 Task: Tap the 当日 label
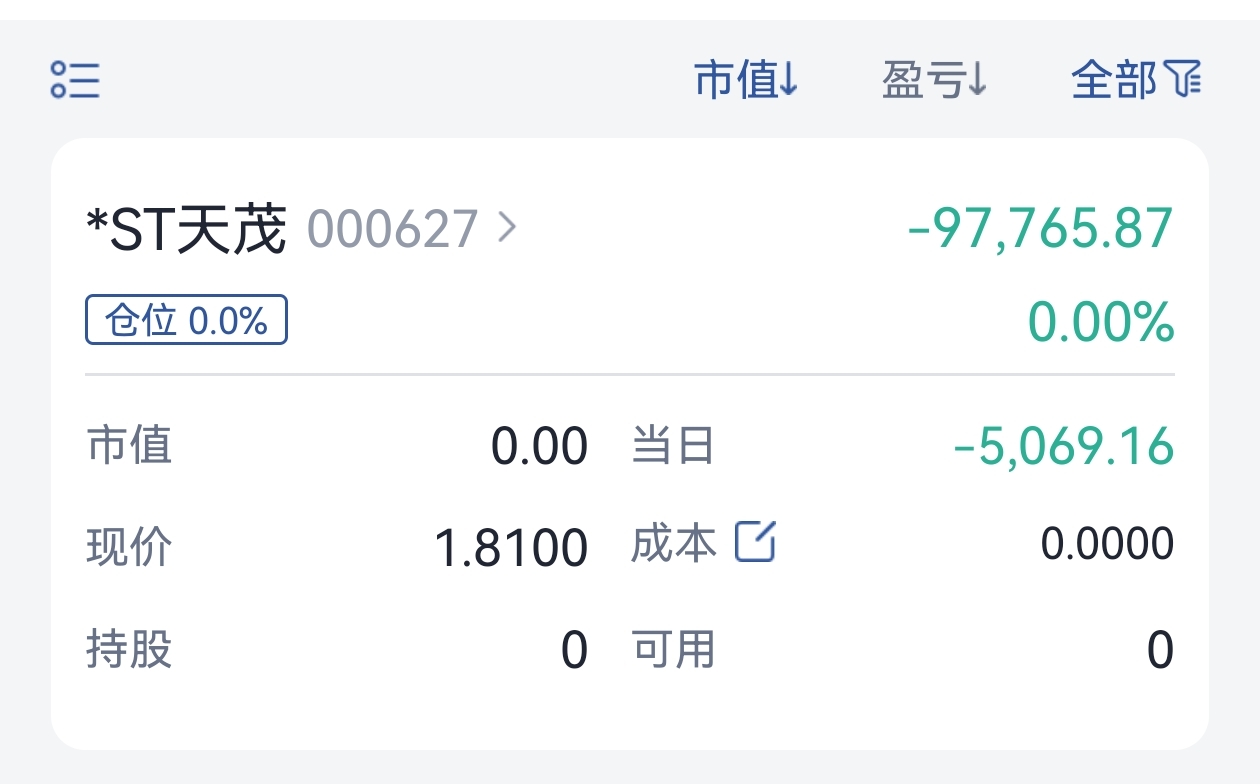674,445
